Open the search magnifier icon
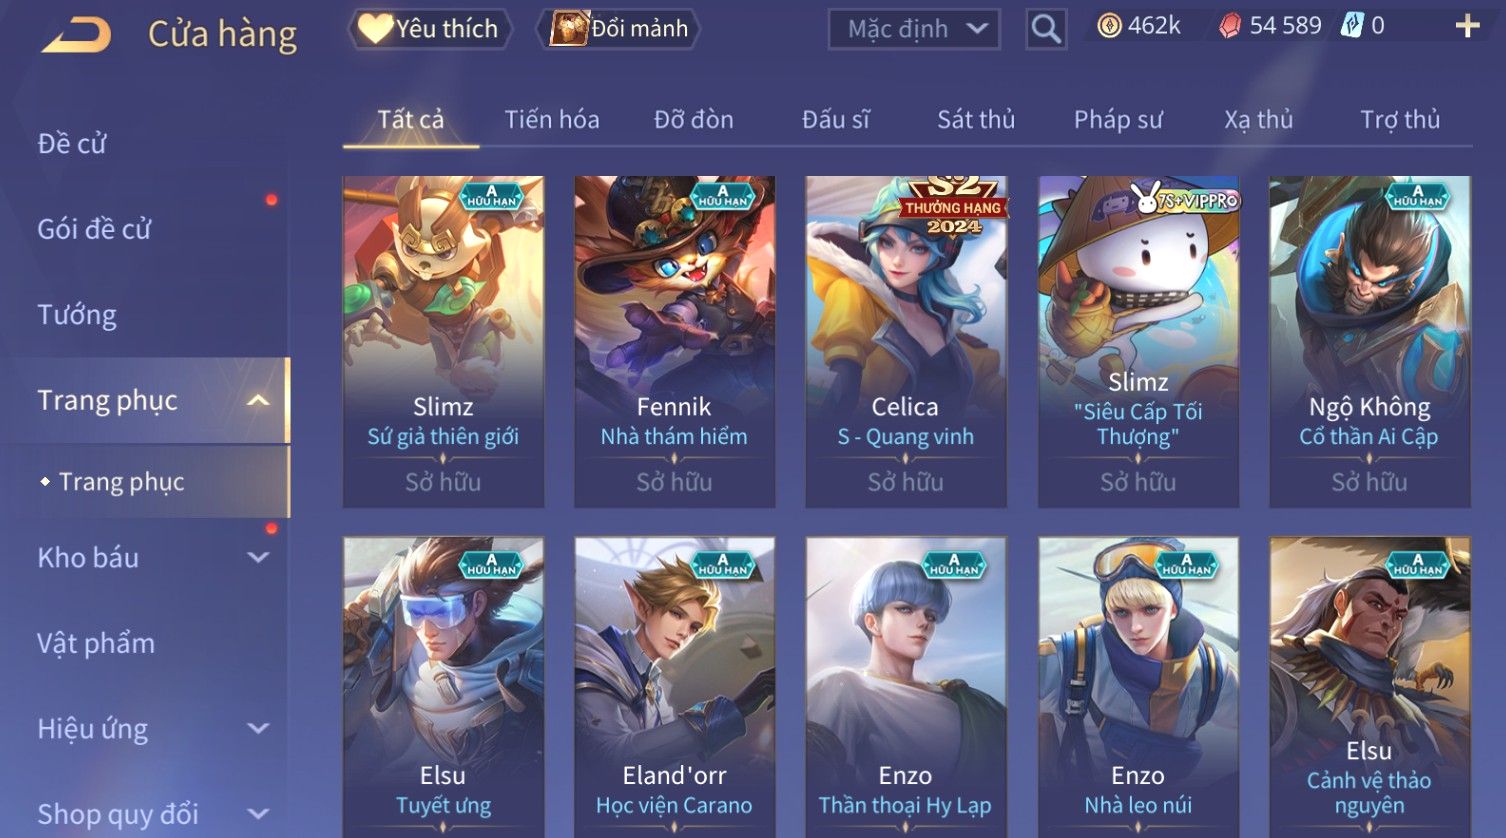 1046,29
